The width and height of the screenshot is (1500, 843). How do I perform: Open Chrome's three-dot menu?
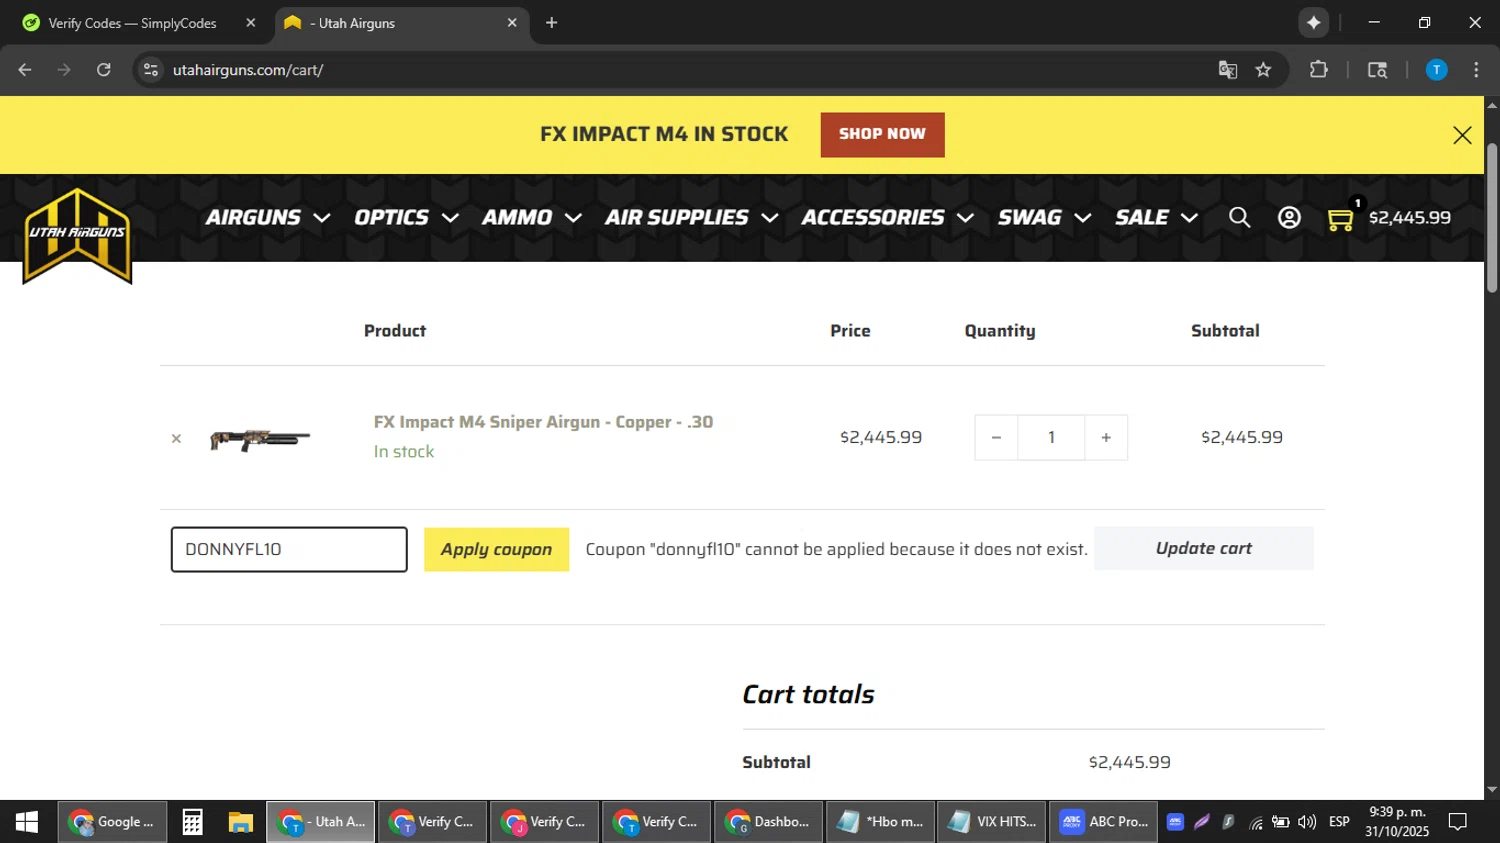tap(1476, 70)
